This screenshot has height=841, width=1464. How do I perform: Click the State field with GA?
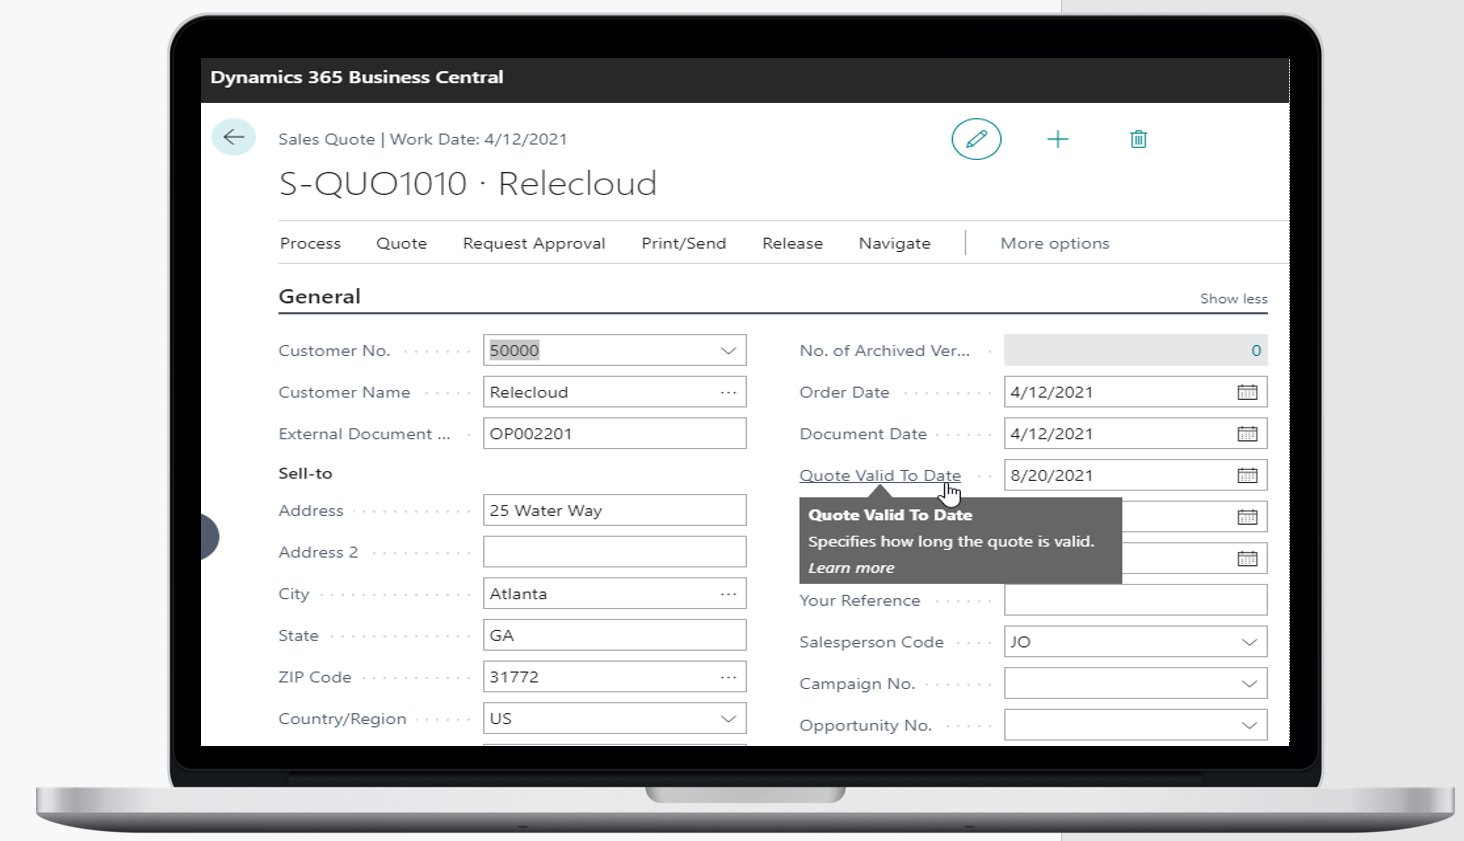click(615, 635)
